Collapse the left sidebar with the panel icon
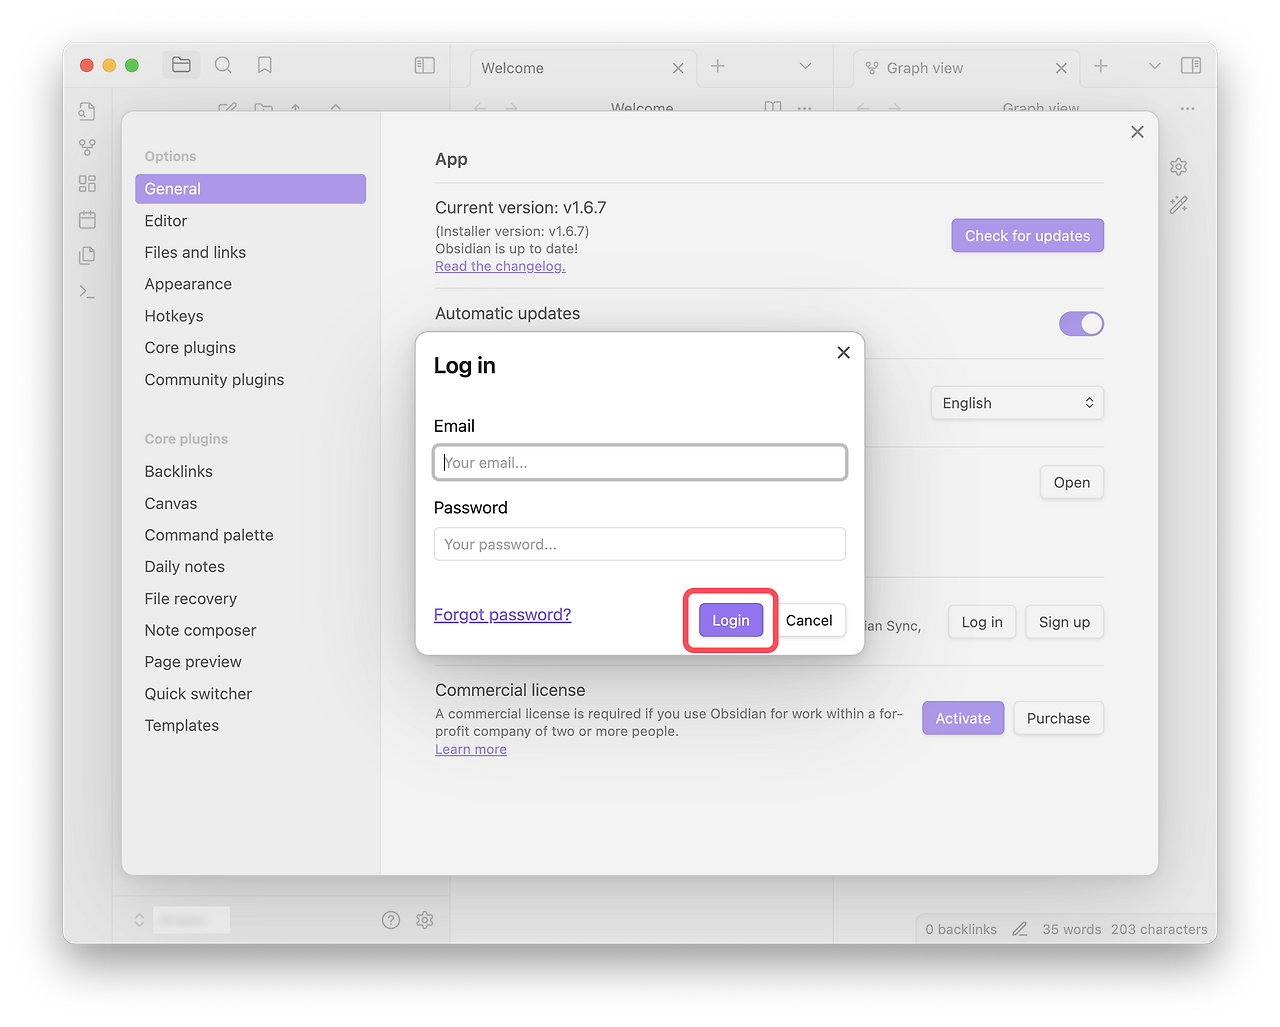The image size is (1280, 1027). tap(425, 65)
